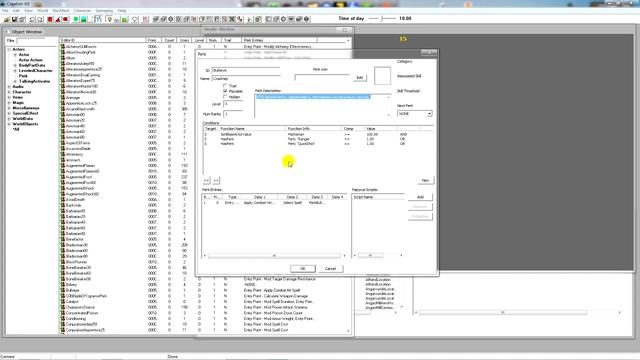Open the Help menu
Viewport: 640px width, 360px height.
point(122,11)
